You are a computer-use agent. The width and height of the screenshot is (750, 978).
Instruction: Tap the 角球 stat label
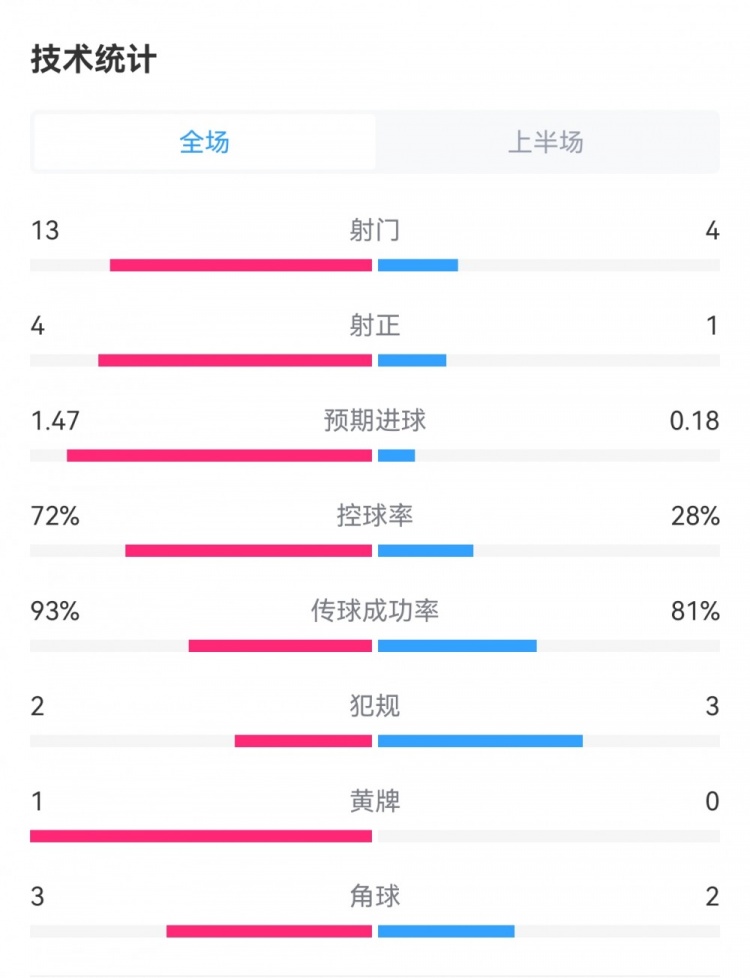(x=375, y=896)
